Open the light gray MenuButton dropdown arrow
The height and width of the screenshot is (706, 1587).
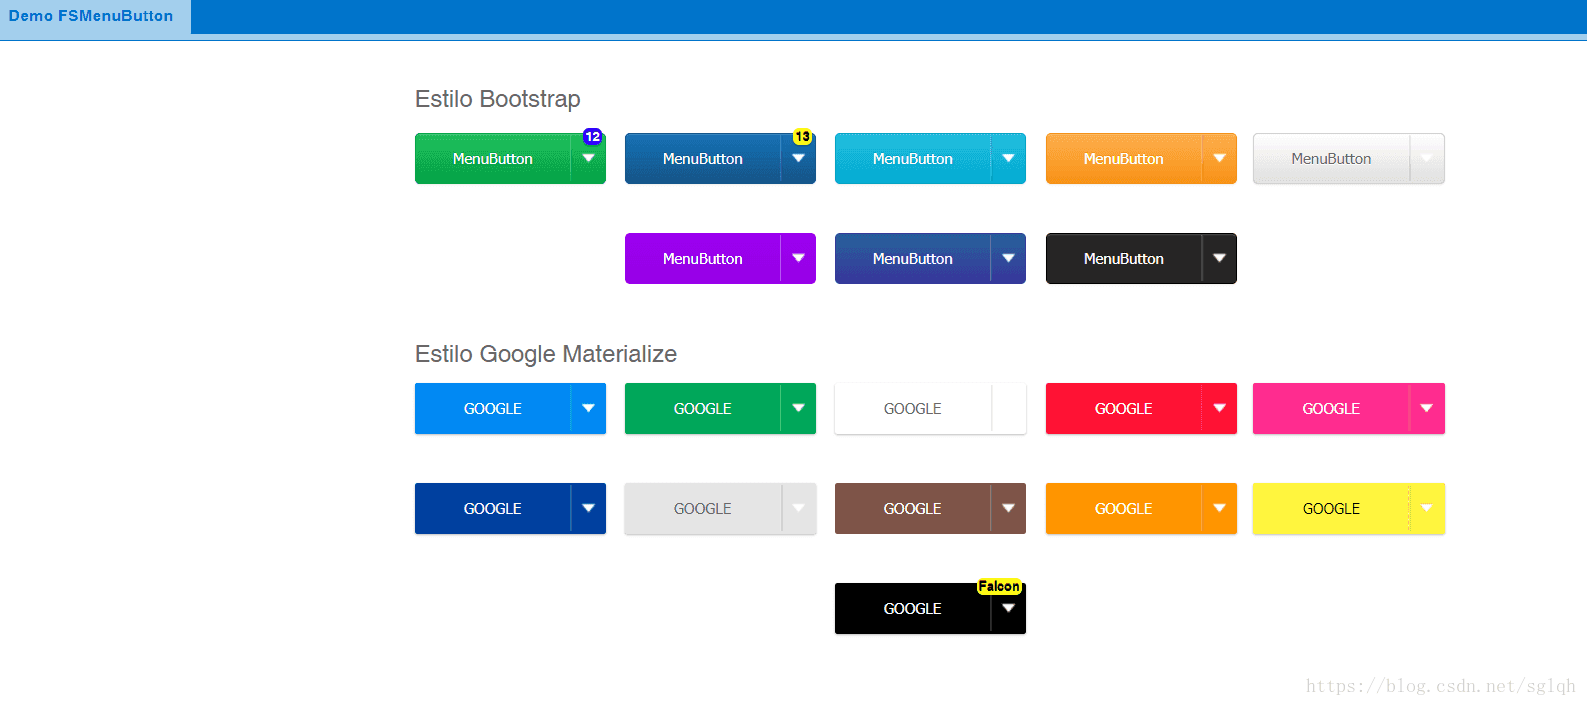1427,159
